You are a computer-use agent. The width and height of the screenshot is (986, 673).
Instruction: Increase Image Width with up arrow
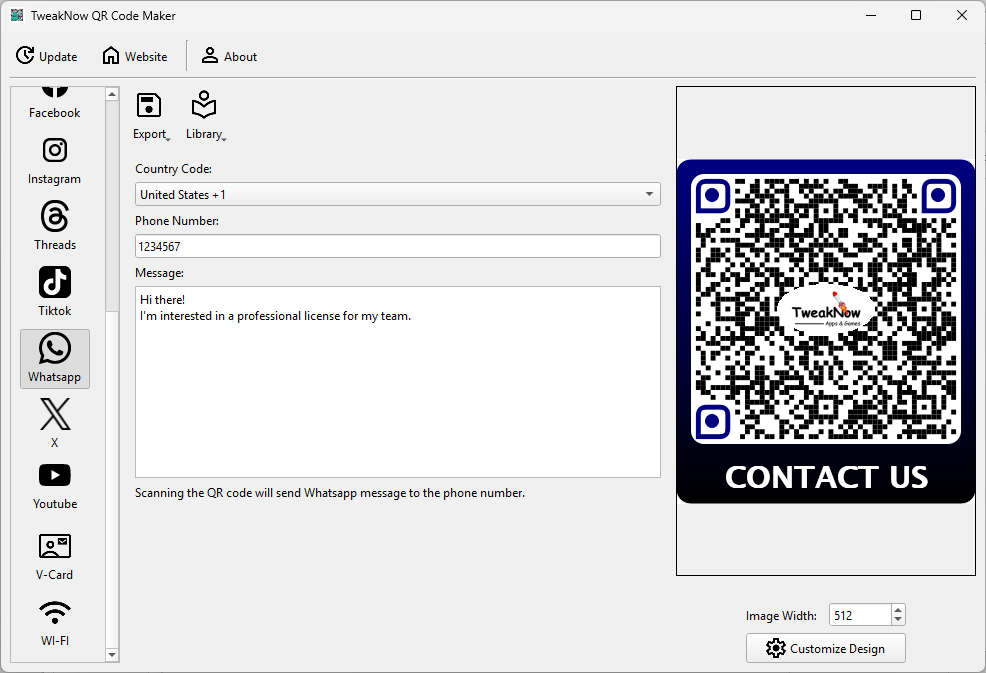tap(897, 610)
